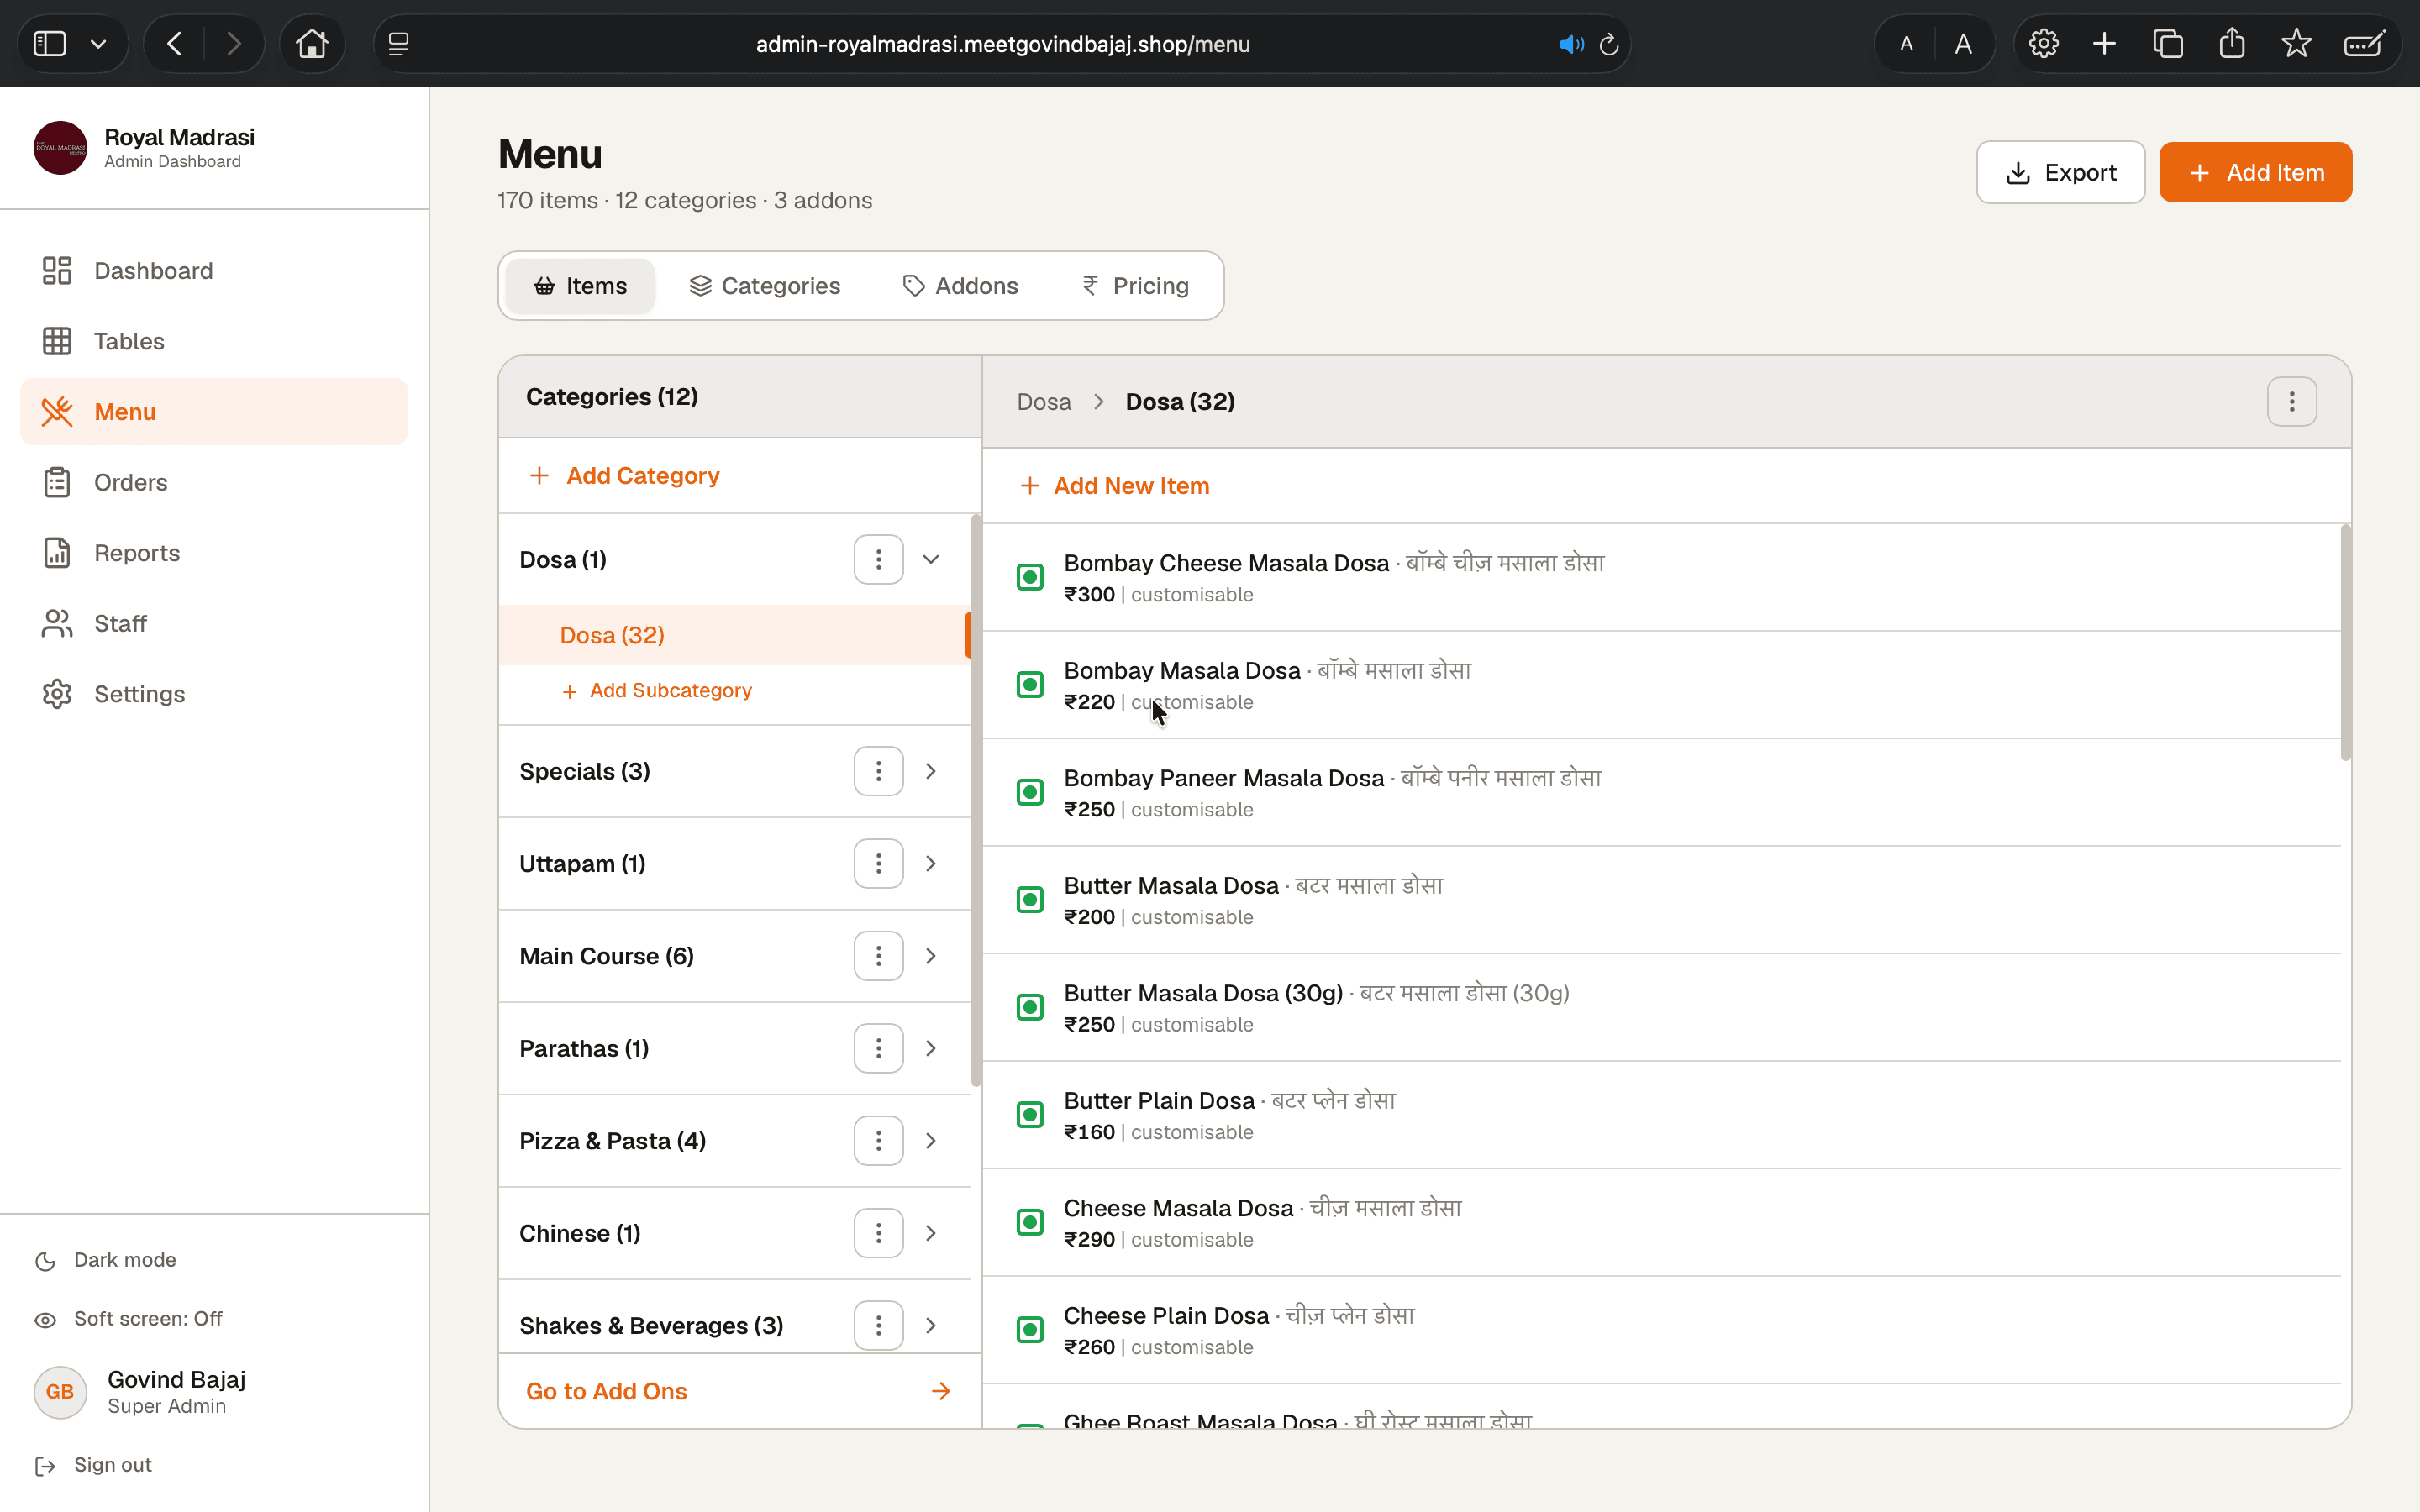Open three-dot menu for Pizza & Pasta
Viewport: 2420px width, 1512px height.
click(878, 1141)
